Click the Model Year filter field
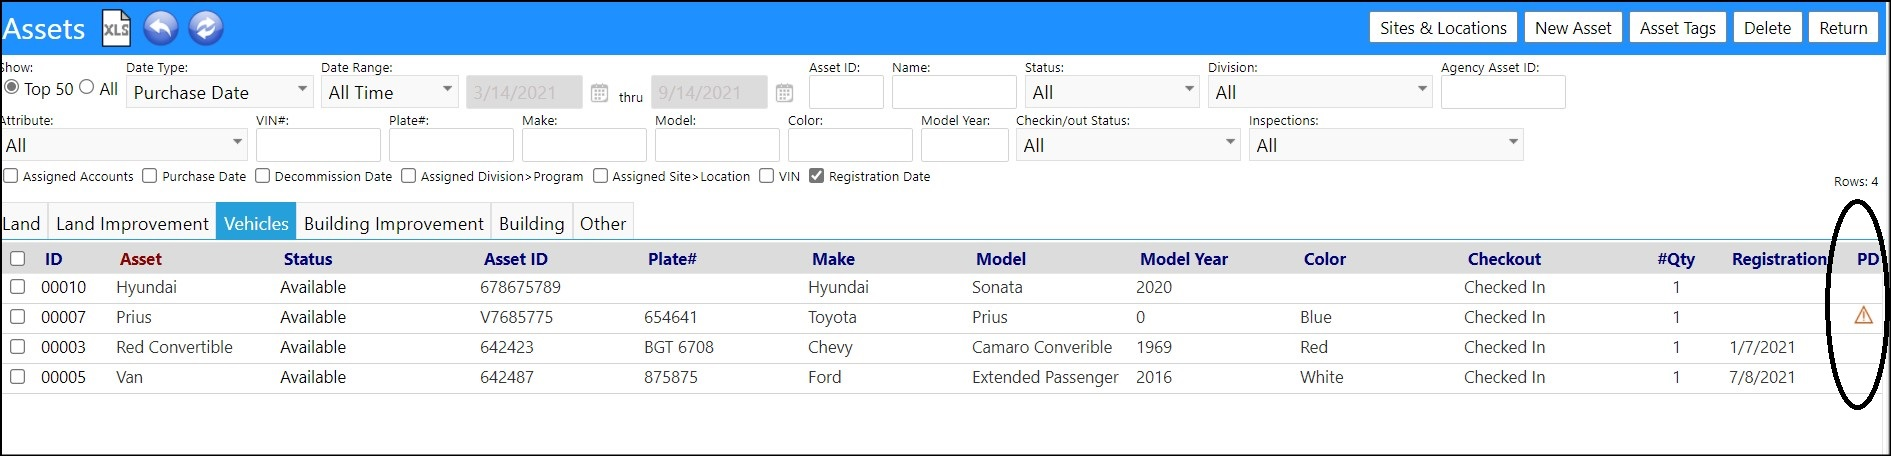Image resolution: width=1891 pixels, height=456 pixels. click(x=964, y=145)
